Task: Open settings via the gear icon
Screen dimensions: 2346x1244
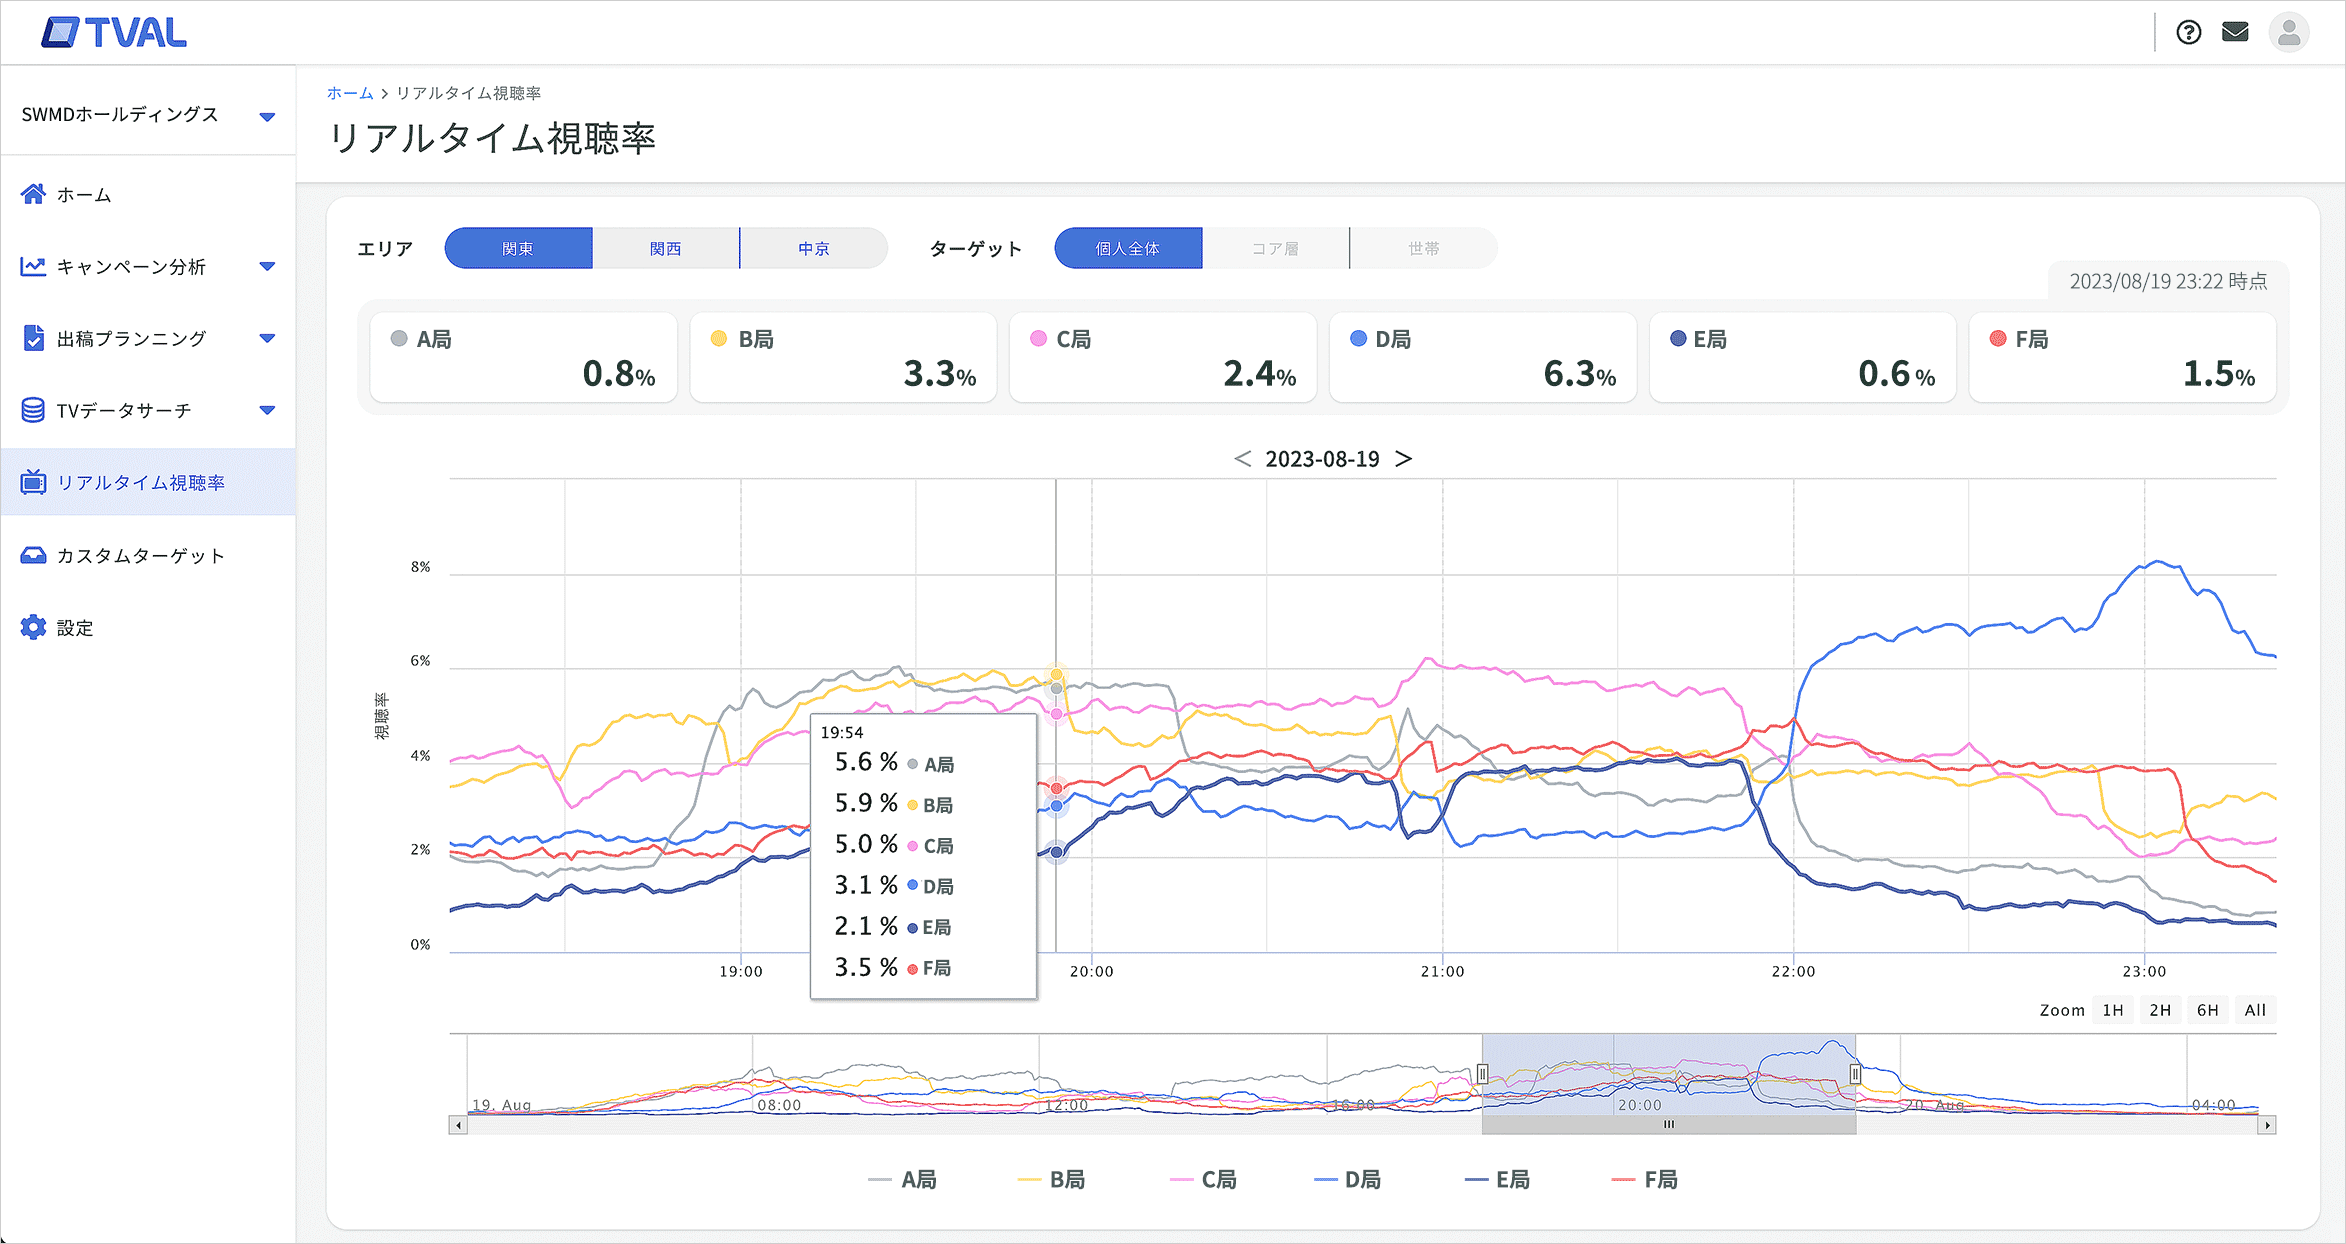Action: pyautogui.click(x=33, y=627)
